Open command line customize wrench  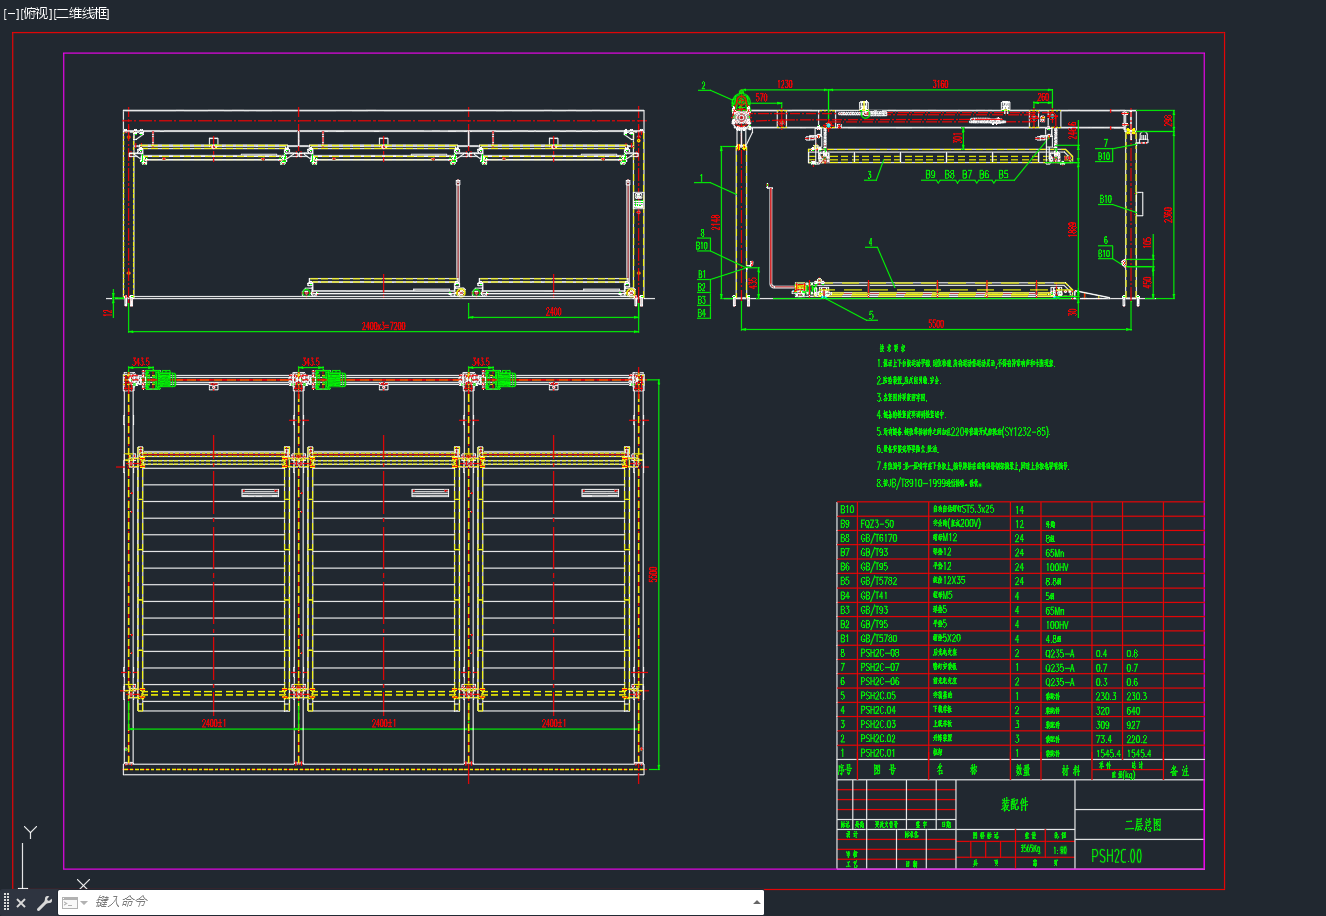click(44, 903)
